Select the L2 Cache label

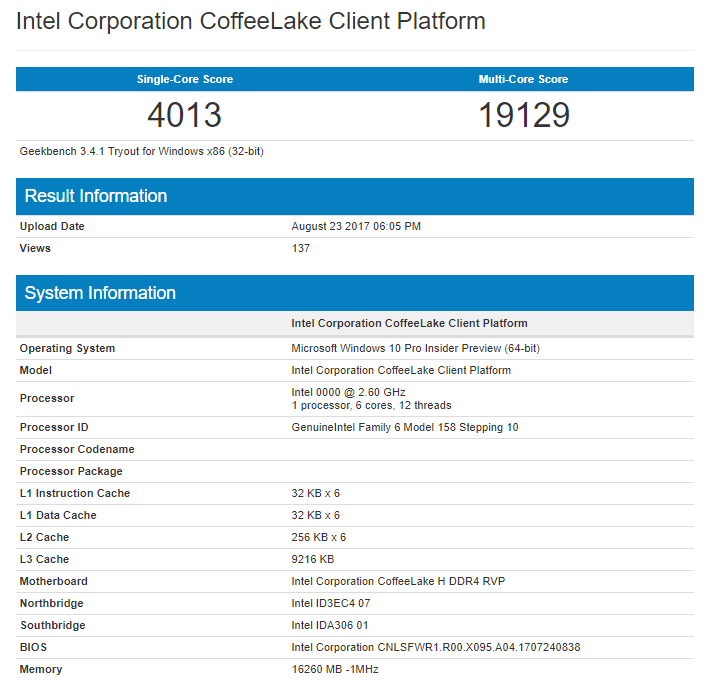click(44, 537)
